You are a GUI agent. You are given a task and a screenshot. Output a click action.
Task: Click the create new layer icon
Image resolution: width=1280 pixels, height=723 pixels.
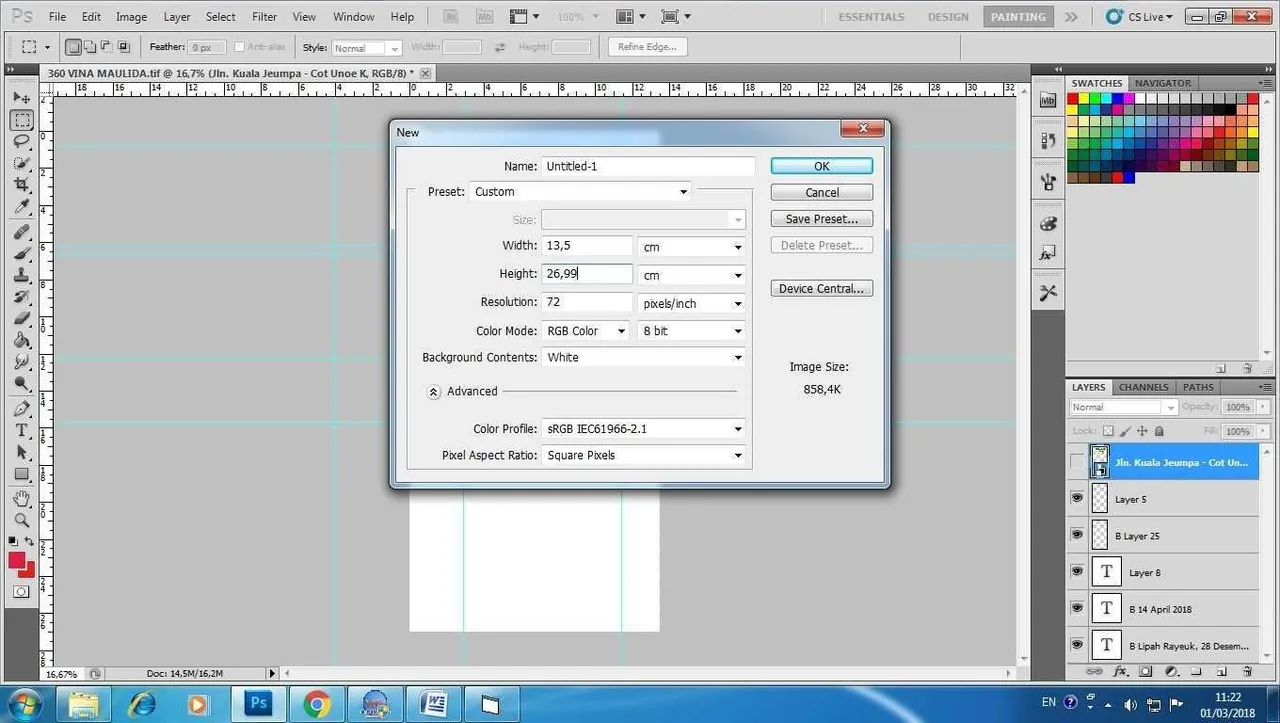[1222, 672]
